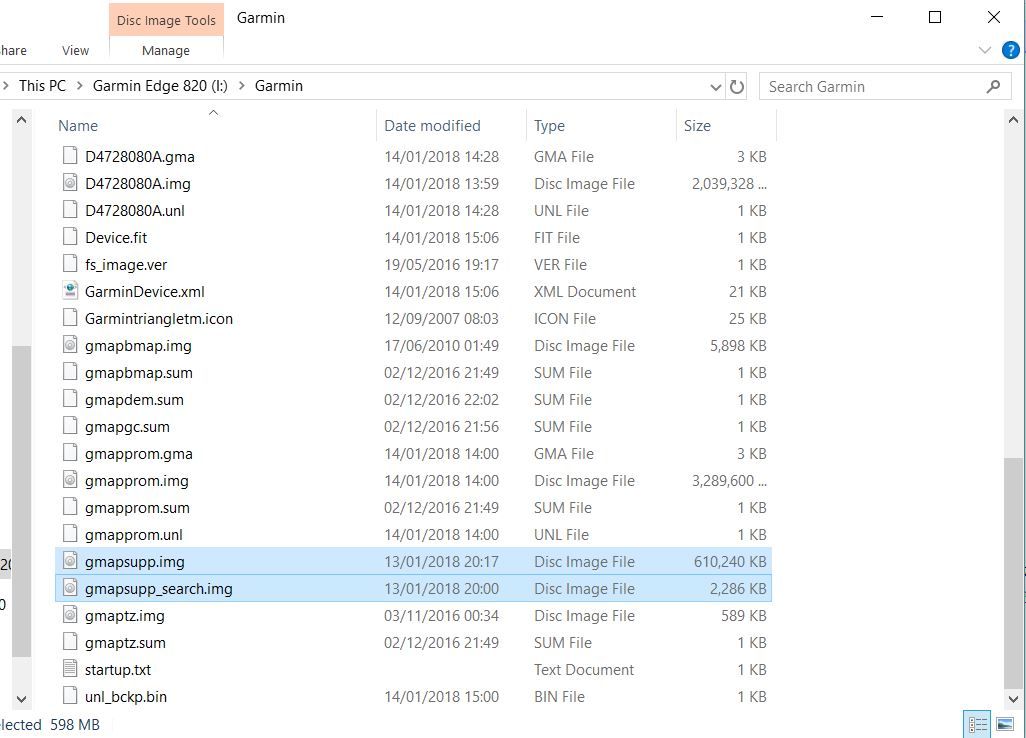Click the gmapbmap.img disc image icon
This screenshot has height=738, width=1026.
click(x=70, y=345)
